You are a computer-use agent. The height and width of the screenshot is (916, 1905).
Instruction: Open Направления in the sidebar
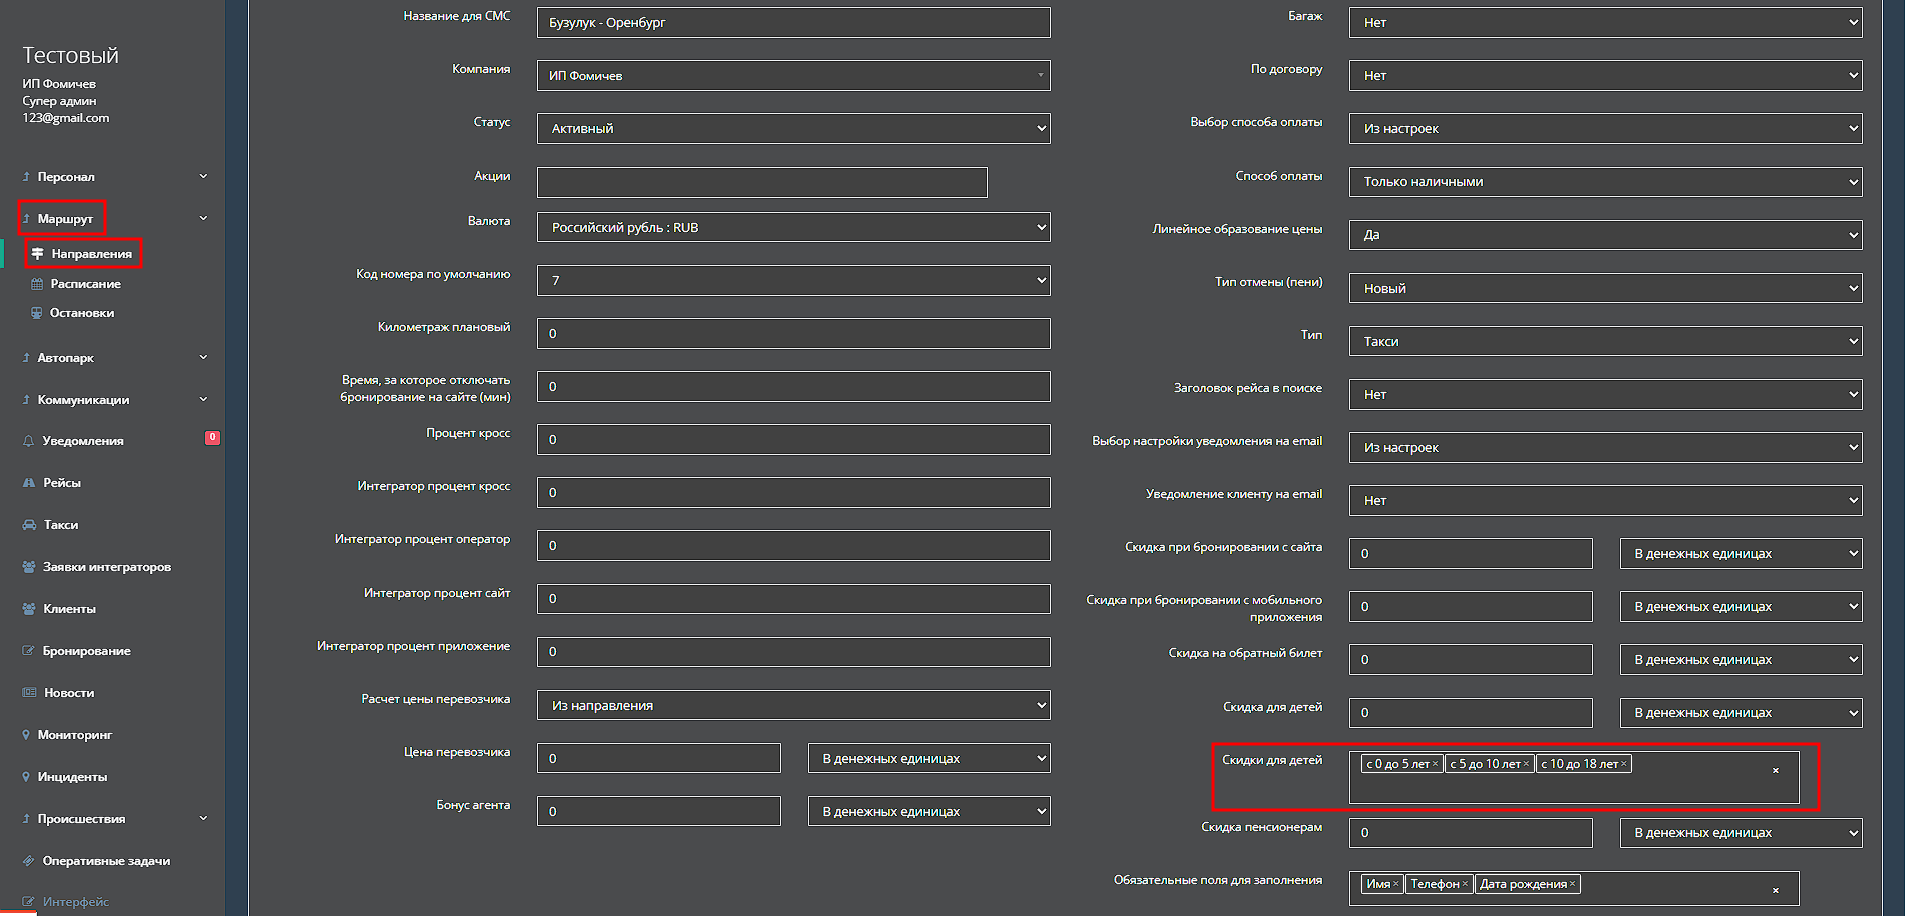coord(91,254)
